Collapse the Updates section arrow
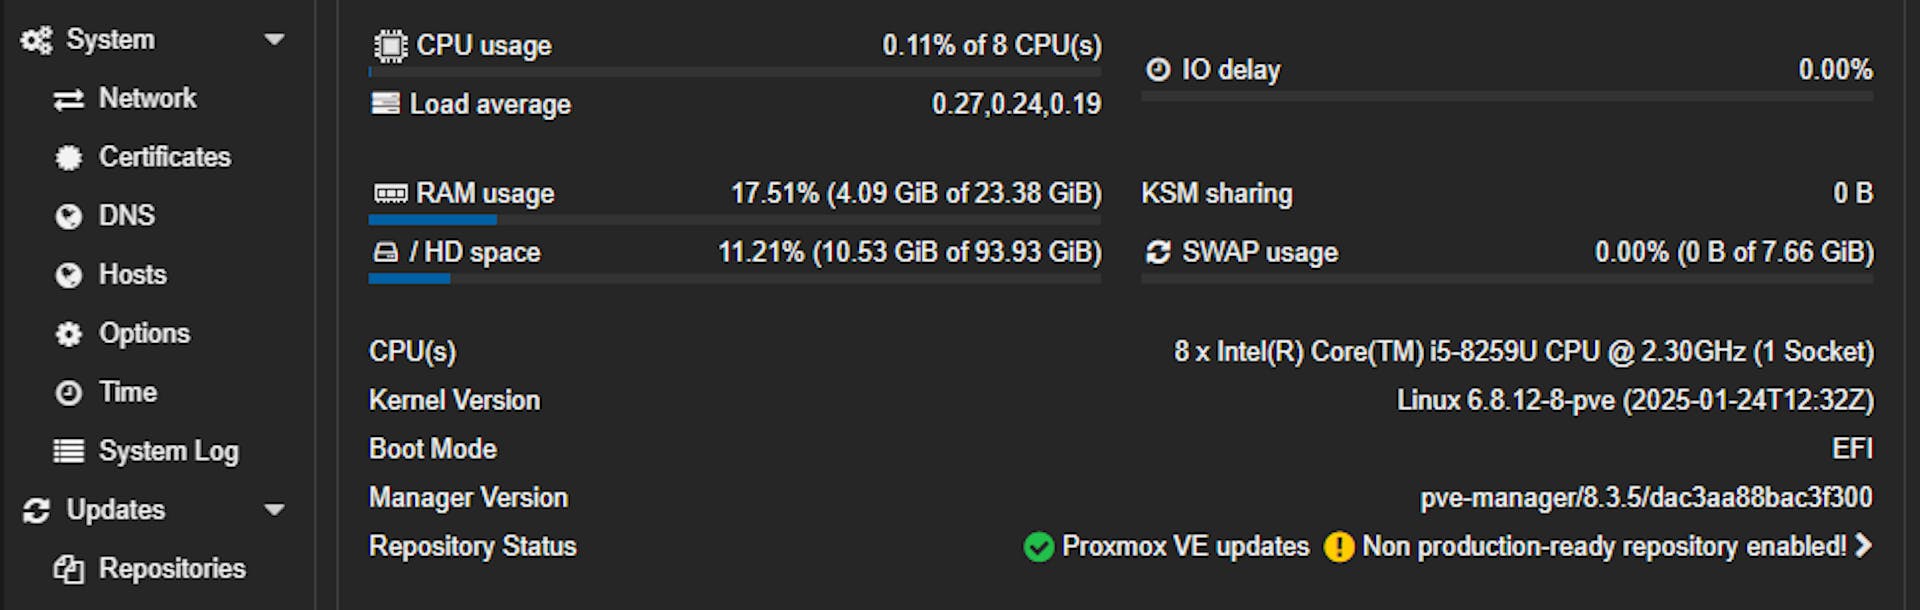The image size is (1920, 610). 274,510
